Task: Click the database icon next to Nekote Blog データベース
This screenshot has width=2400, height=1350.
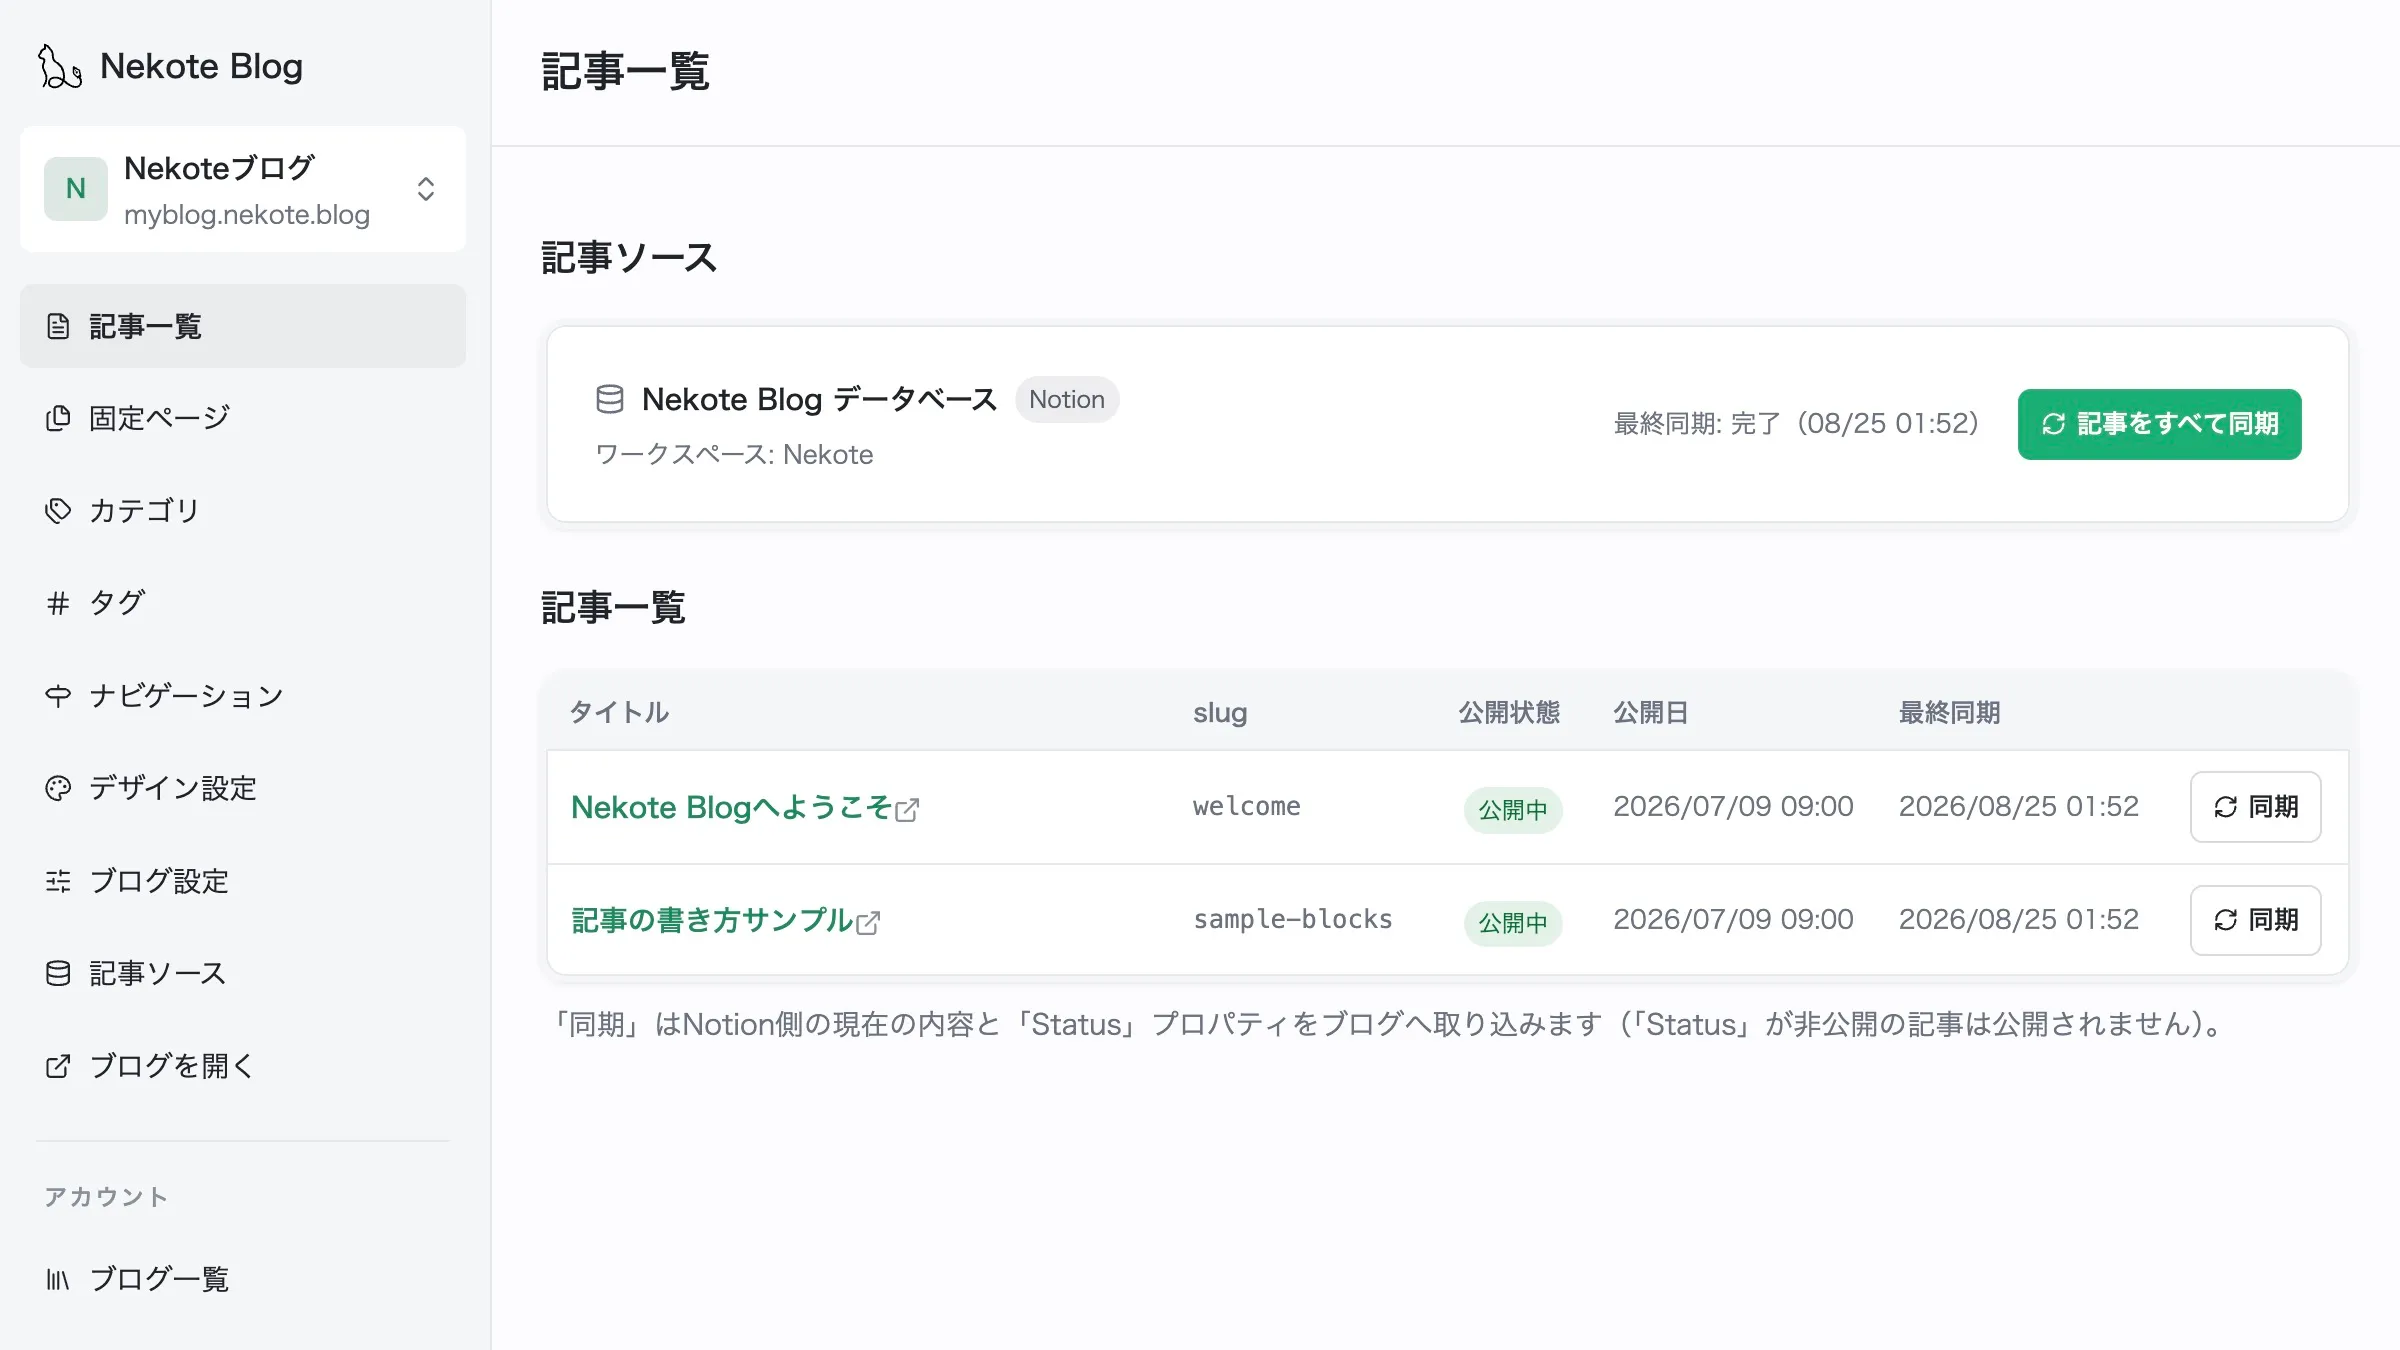Action: (x=609, y=399)
